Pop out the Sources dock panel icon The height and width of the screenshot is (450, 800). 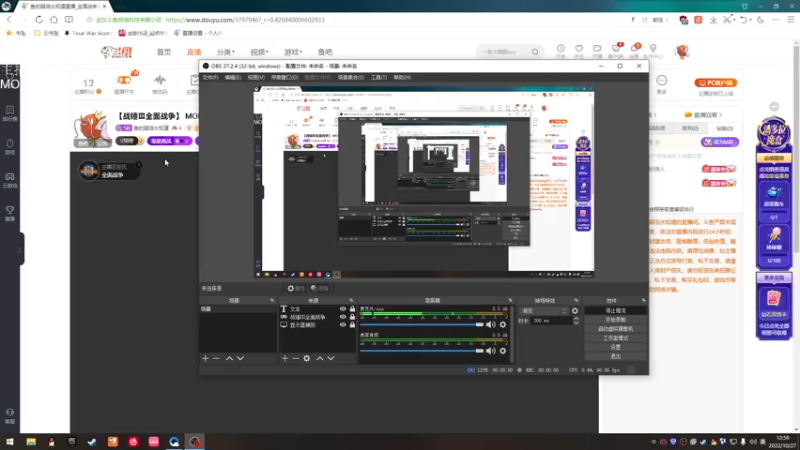point(351,301)
